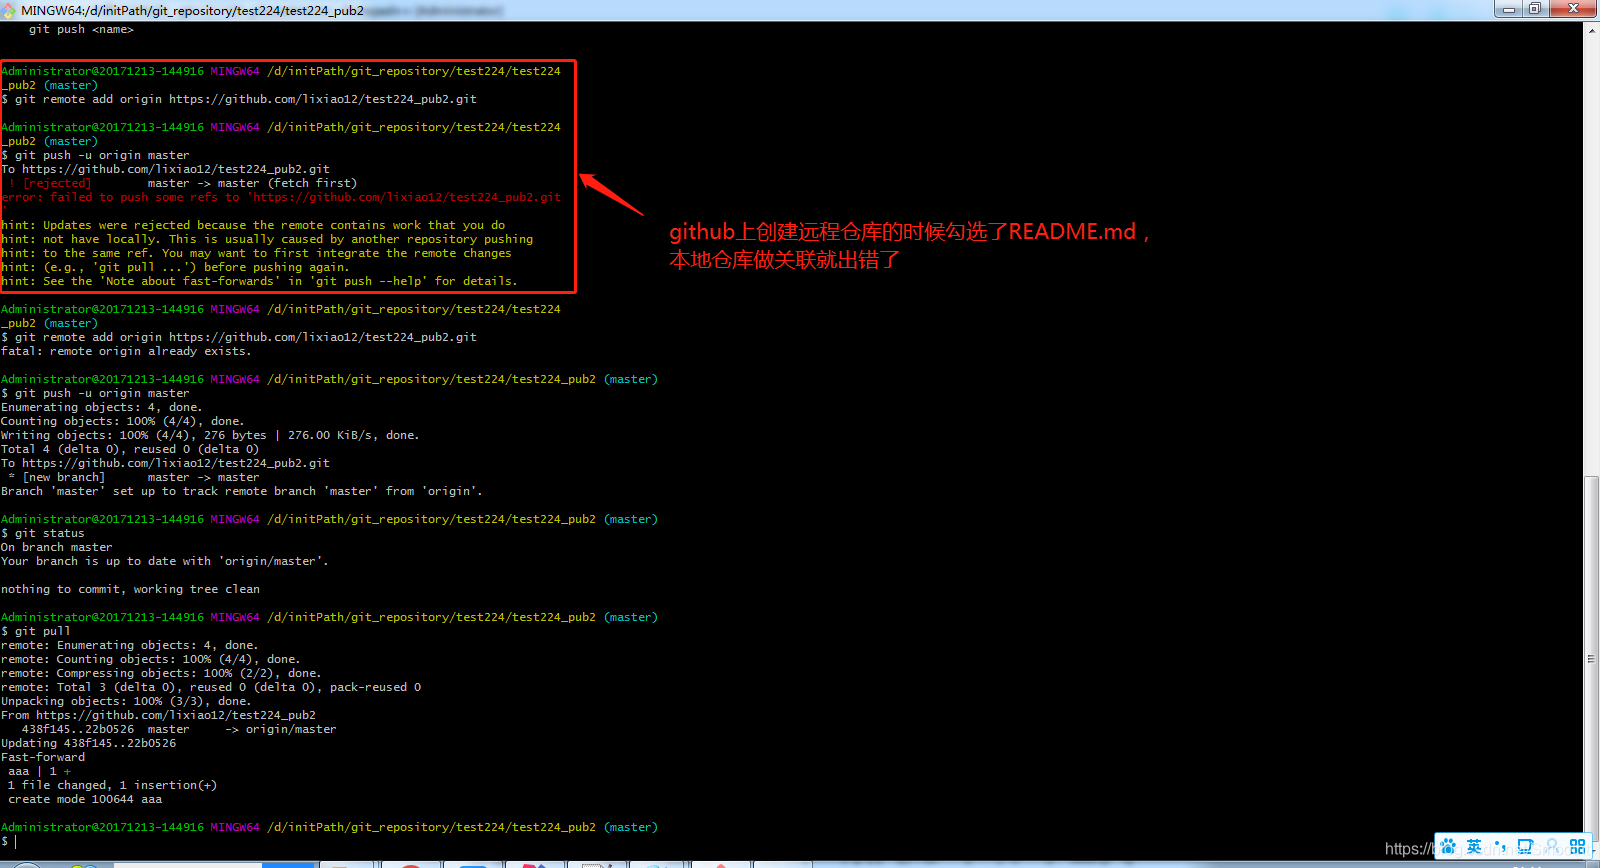Viewport: 1600px width, 868px height.
Task: Click the '$ git pull' command line
Action: pyautogui.click(x=36, y=631)
